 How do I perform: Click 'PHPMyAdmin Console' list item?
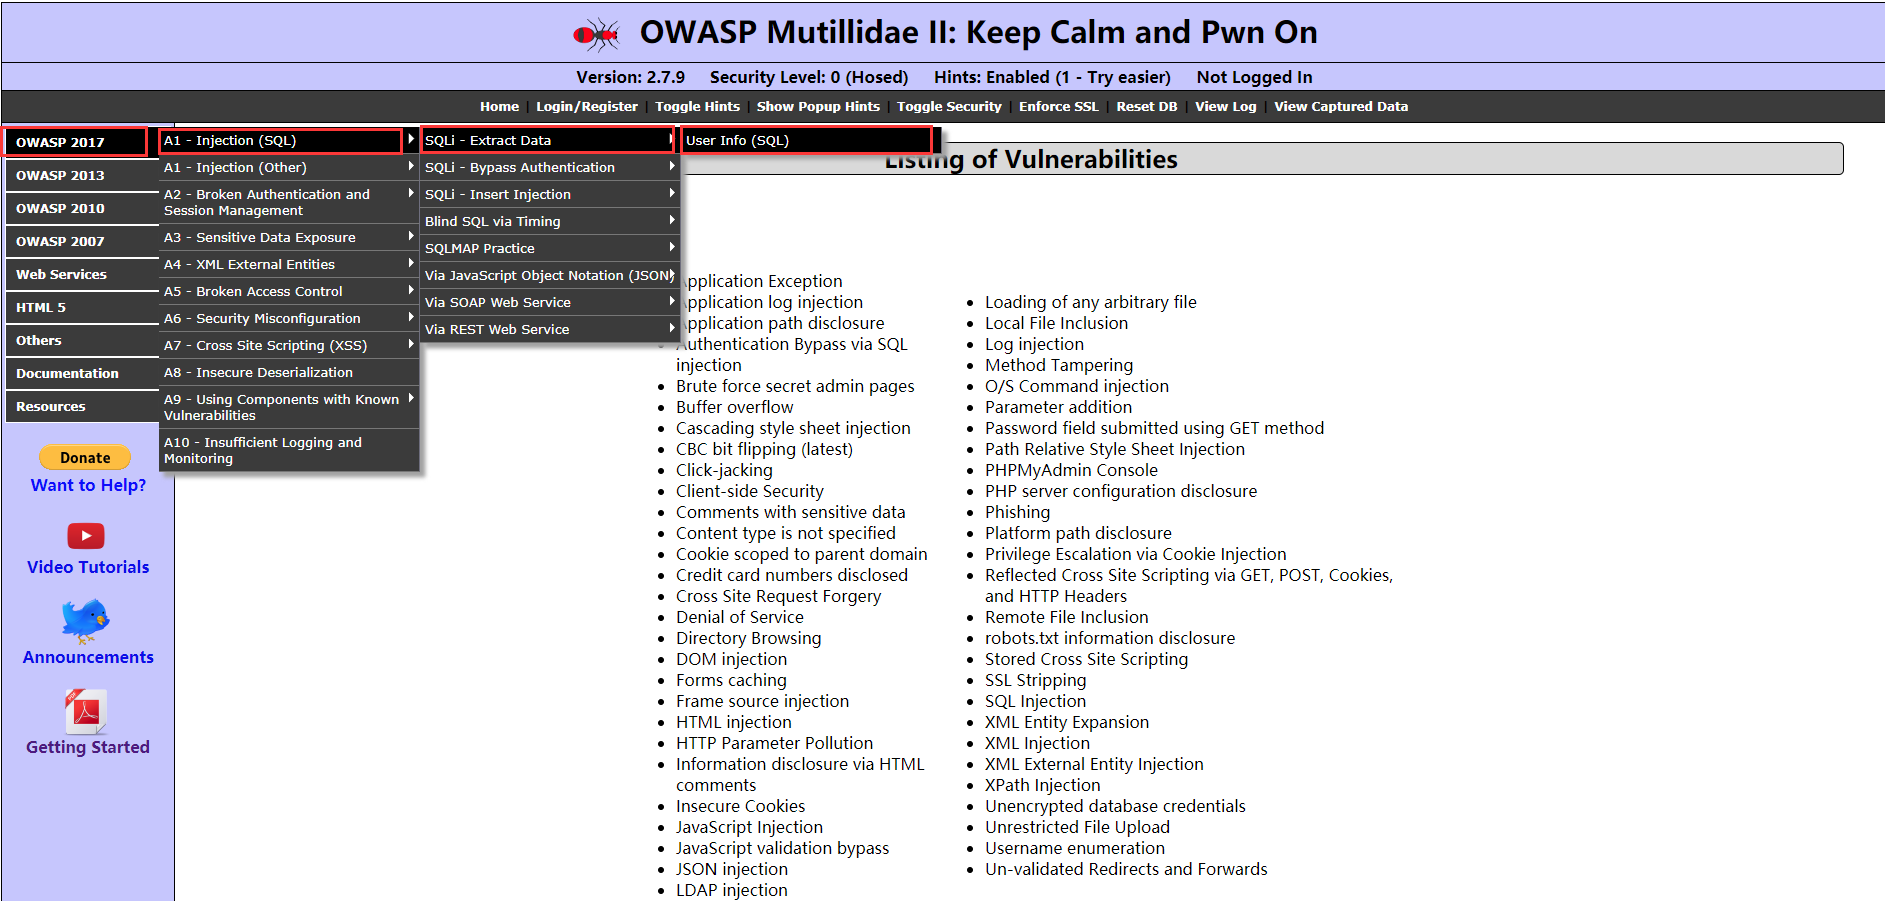tap(1071, 470)
